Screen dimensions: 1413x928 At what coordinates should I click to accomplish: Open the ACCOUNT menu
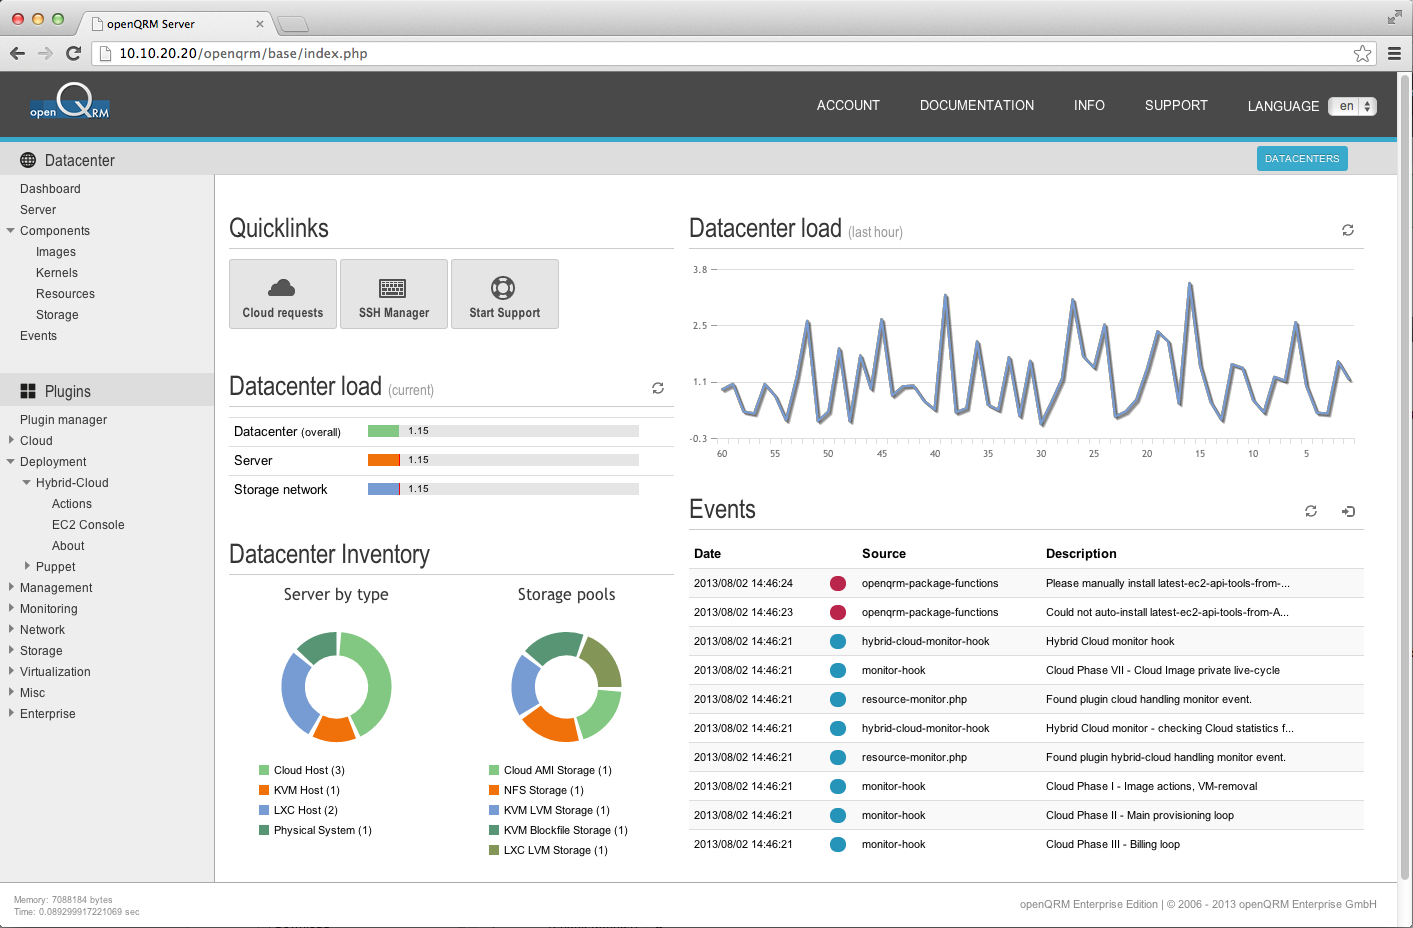(x=847, y=105)
